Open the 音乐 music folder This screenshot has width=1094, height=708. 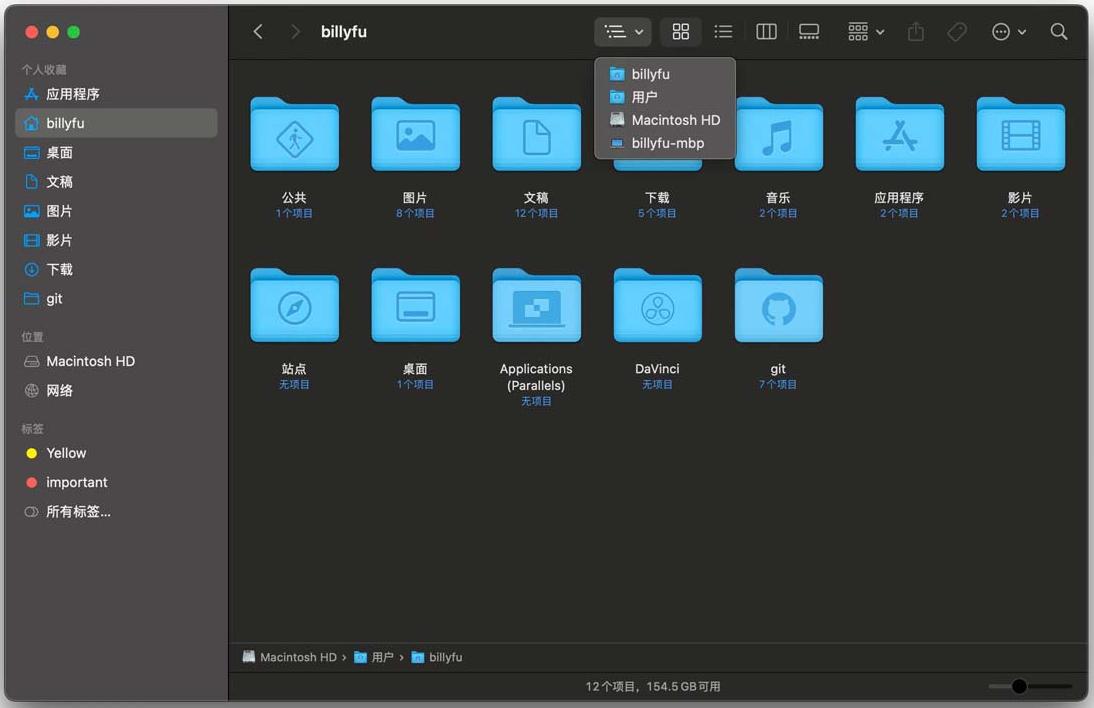(x=778, y=136)
